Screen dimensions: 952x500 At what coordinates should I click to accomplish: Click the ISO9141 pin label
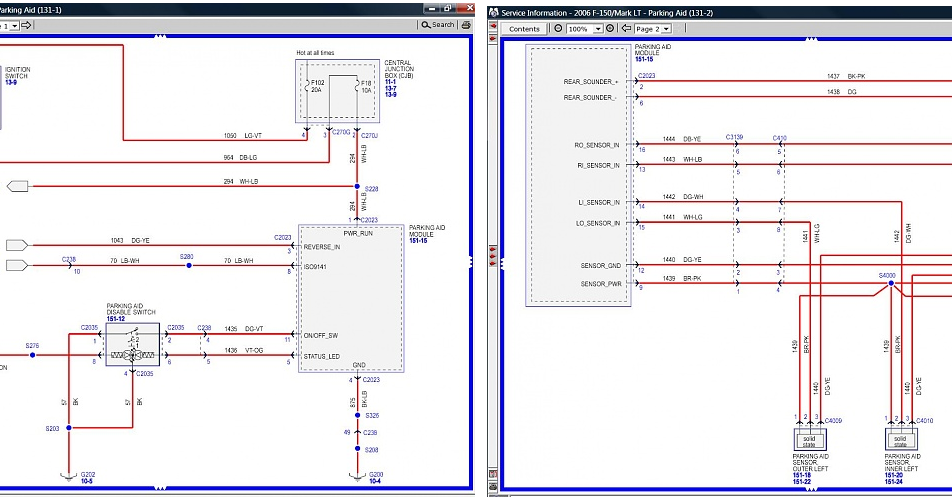[315, 267]
